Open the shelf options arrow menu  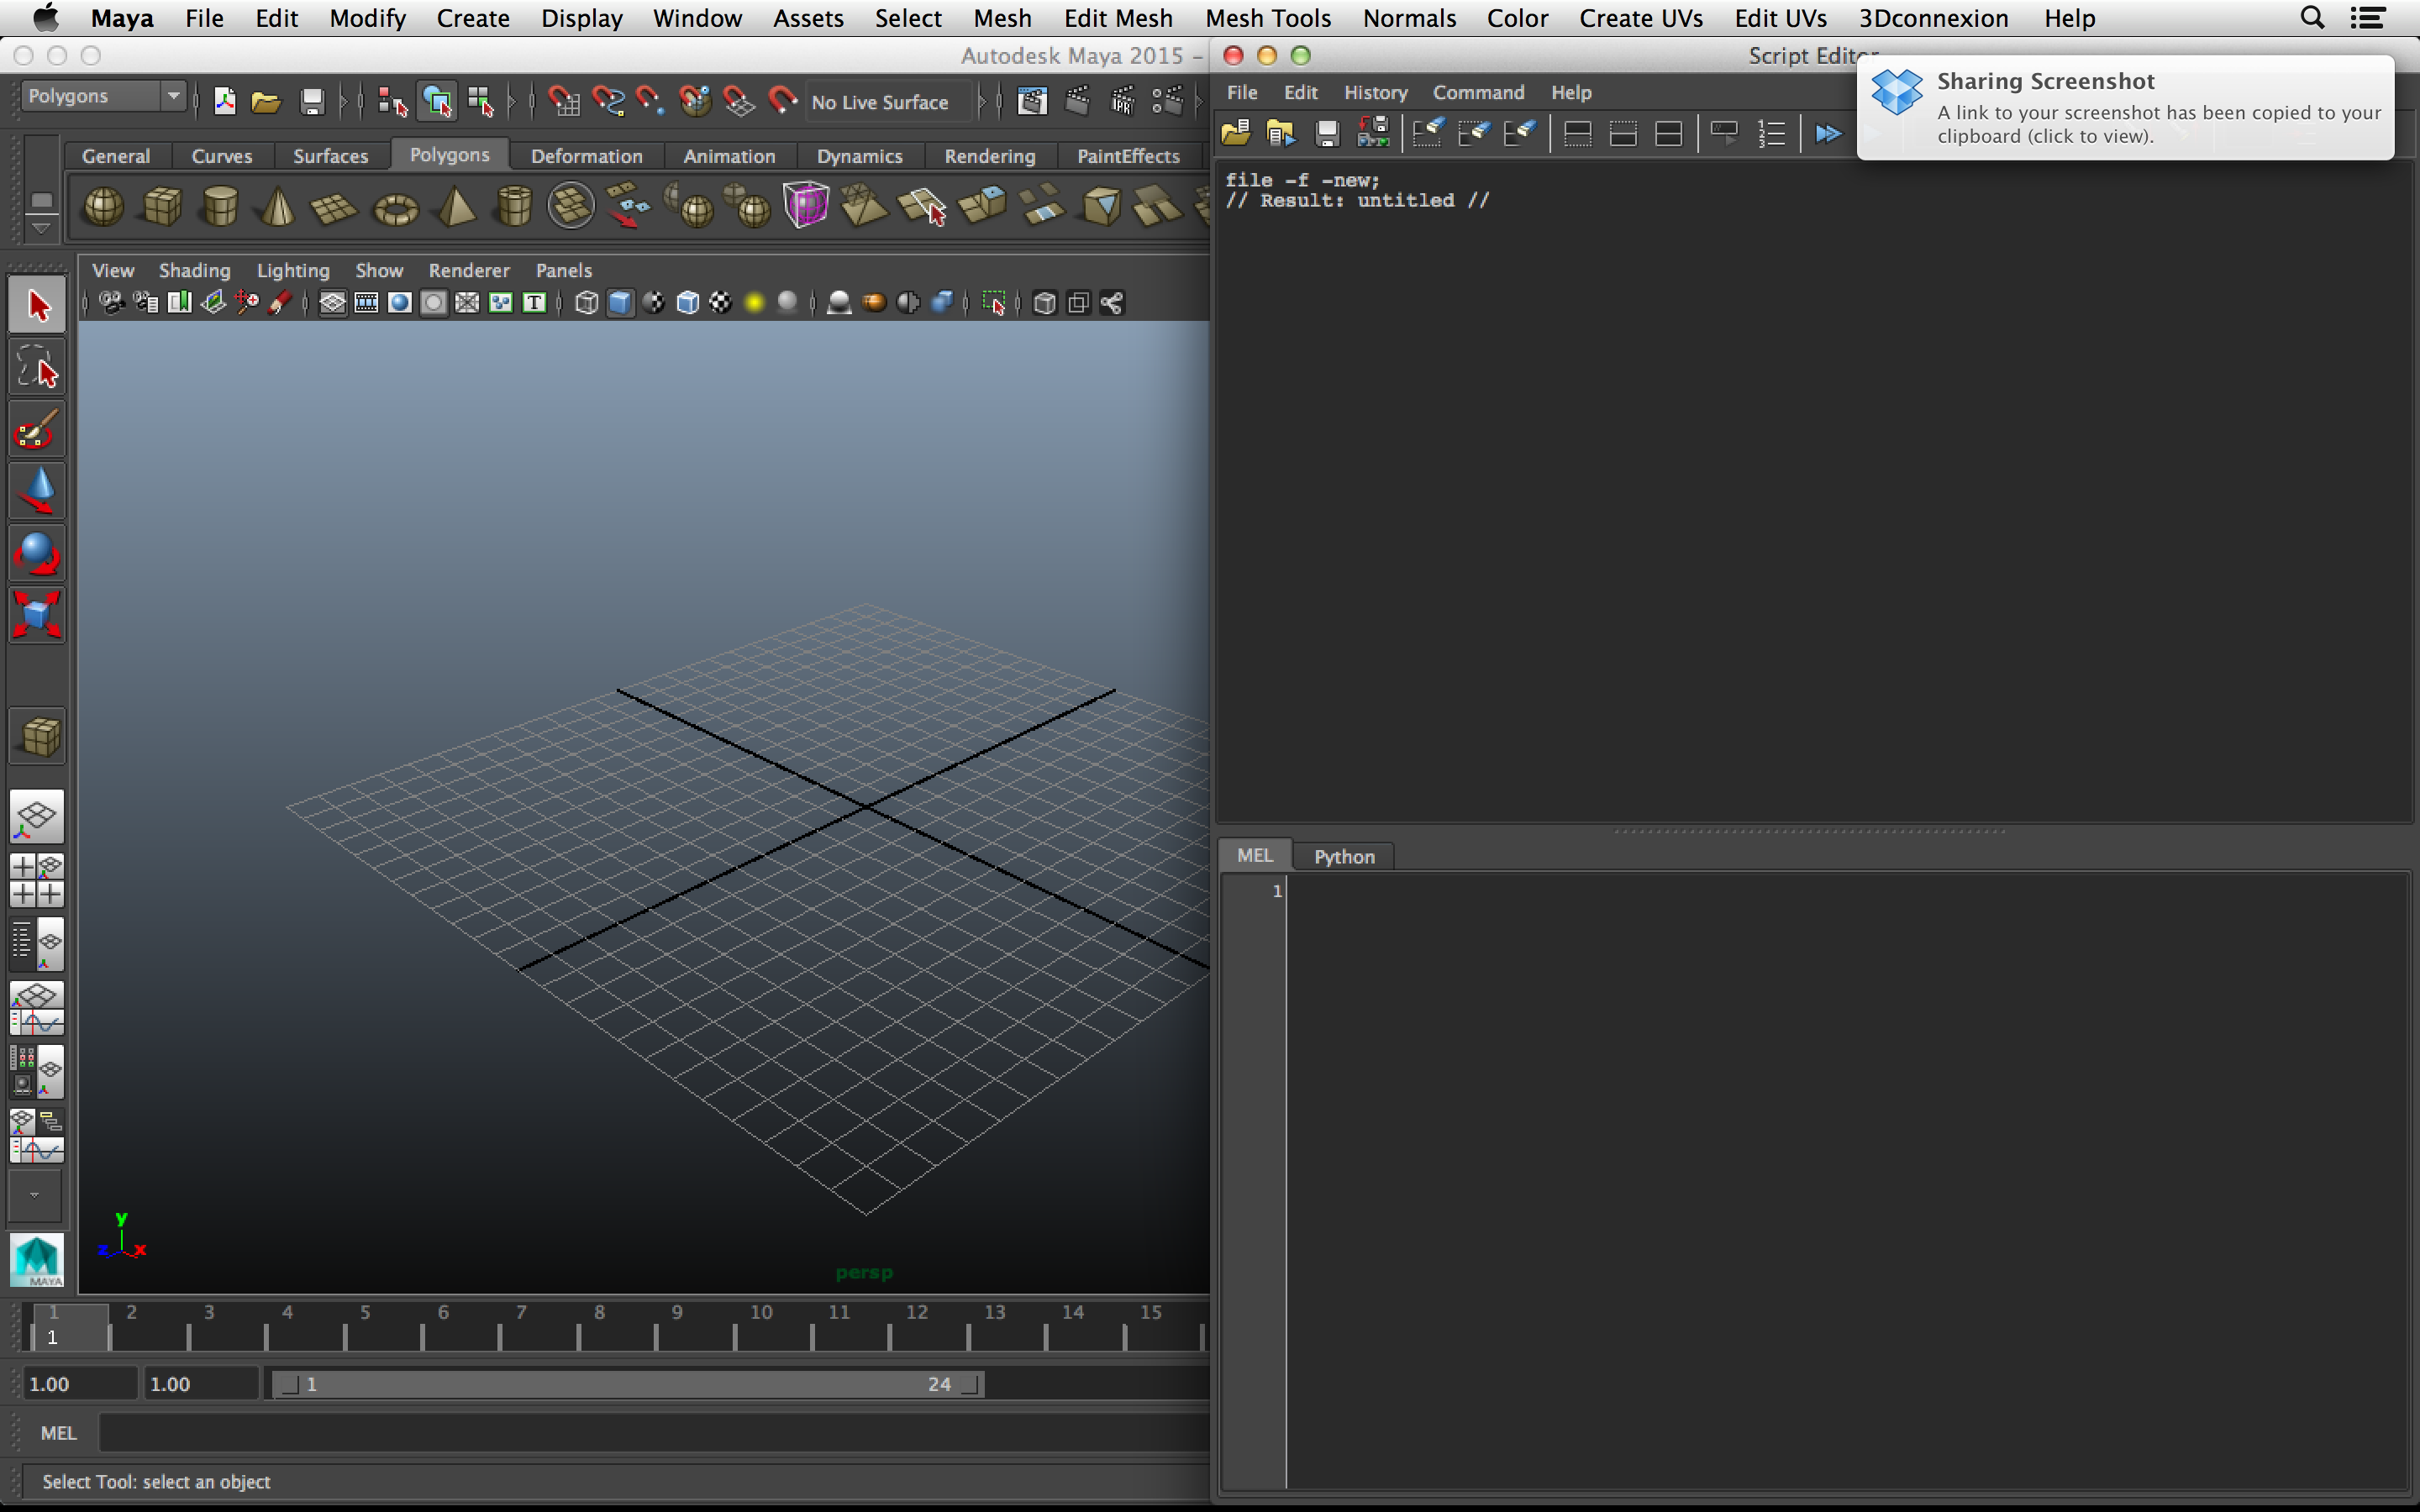[40, 229]
